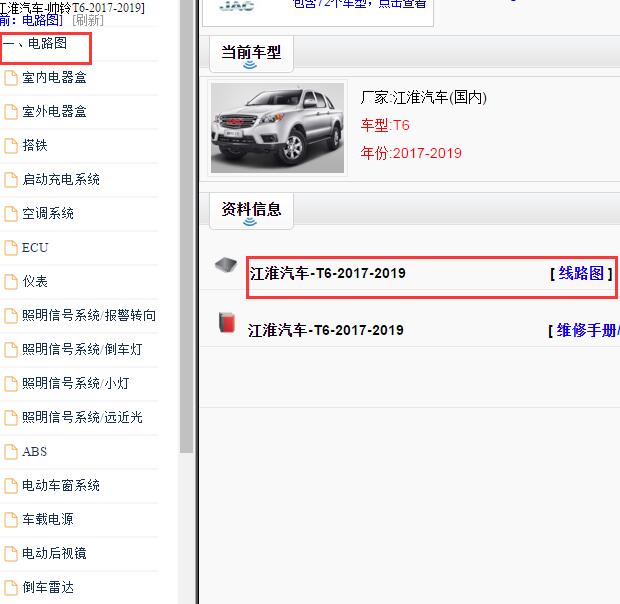This screenshot has width=620, height=604.
Task: Open the 倒车雷达 diagram
Action: [48, 587]
